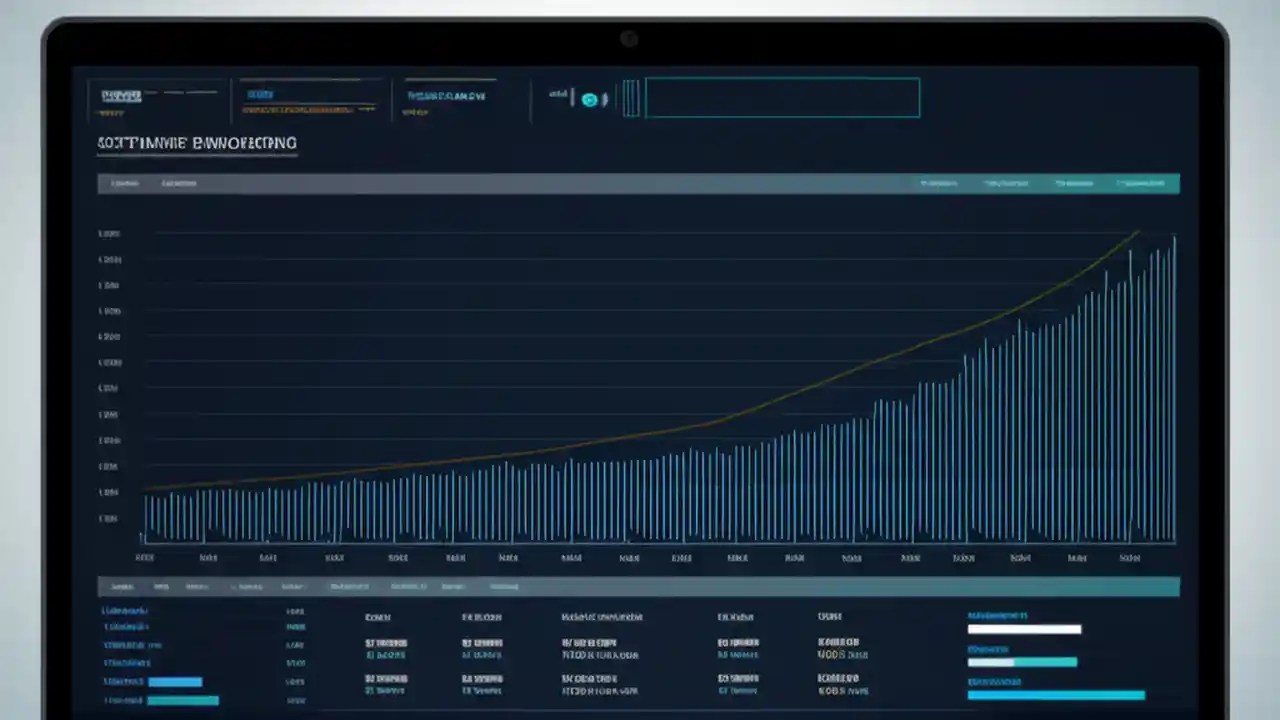Toggle the rightmost filter in the teal chart bar
Viewport: 1280px width, 720px height.
tap(1140, 183)
